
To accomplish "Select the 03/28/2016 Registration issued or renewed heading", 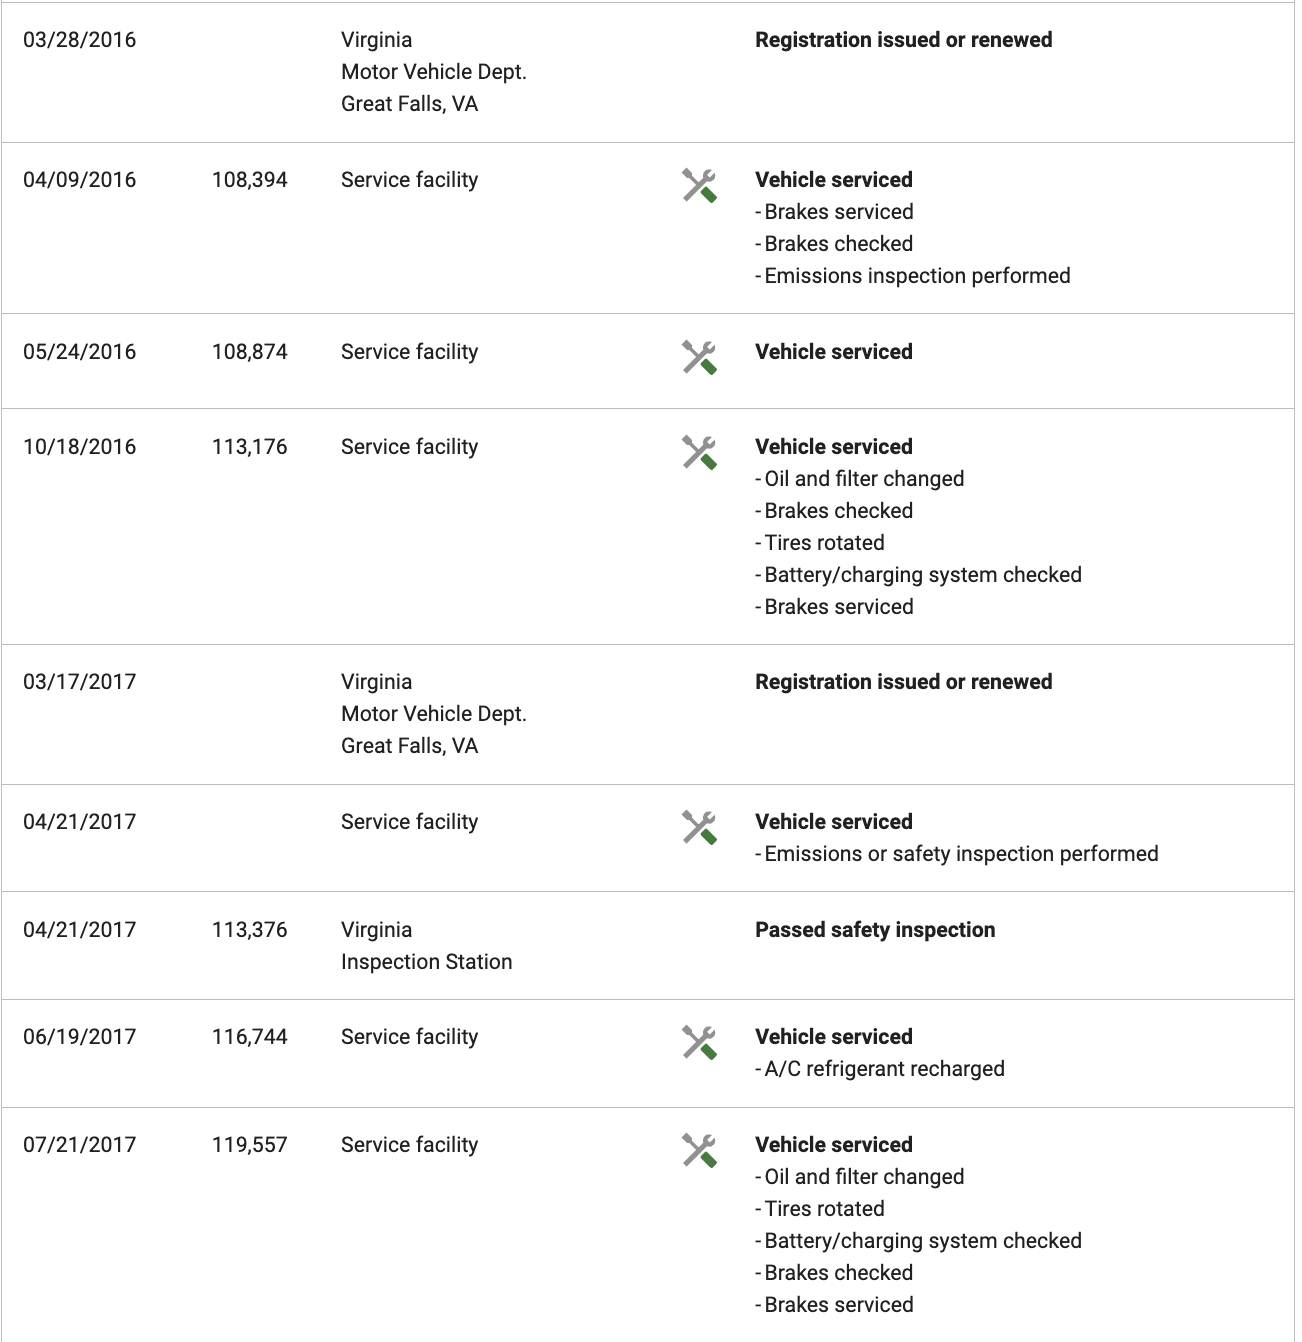I will [x=903, y=40].
